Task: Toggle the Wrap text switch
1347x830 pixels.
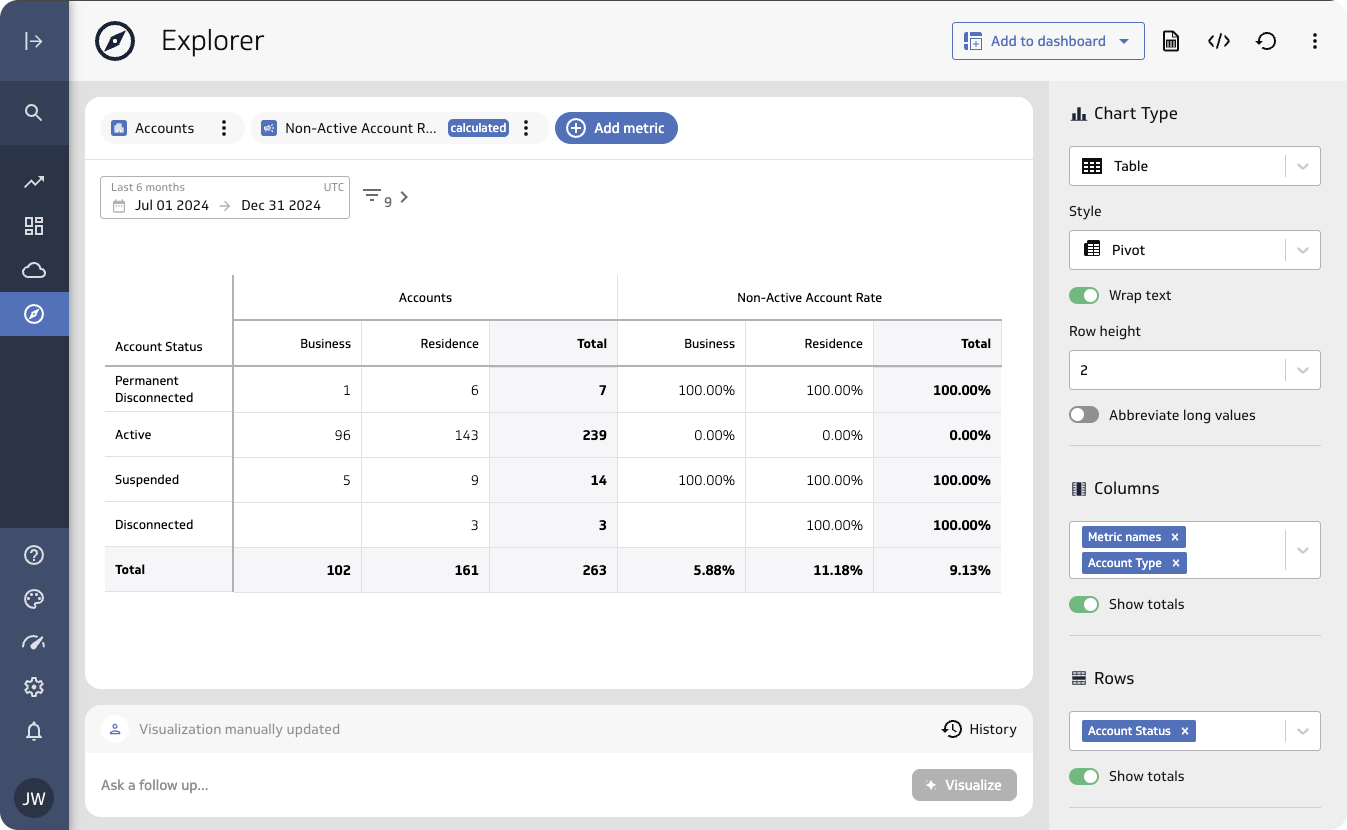Action: pos(1084,295)
